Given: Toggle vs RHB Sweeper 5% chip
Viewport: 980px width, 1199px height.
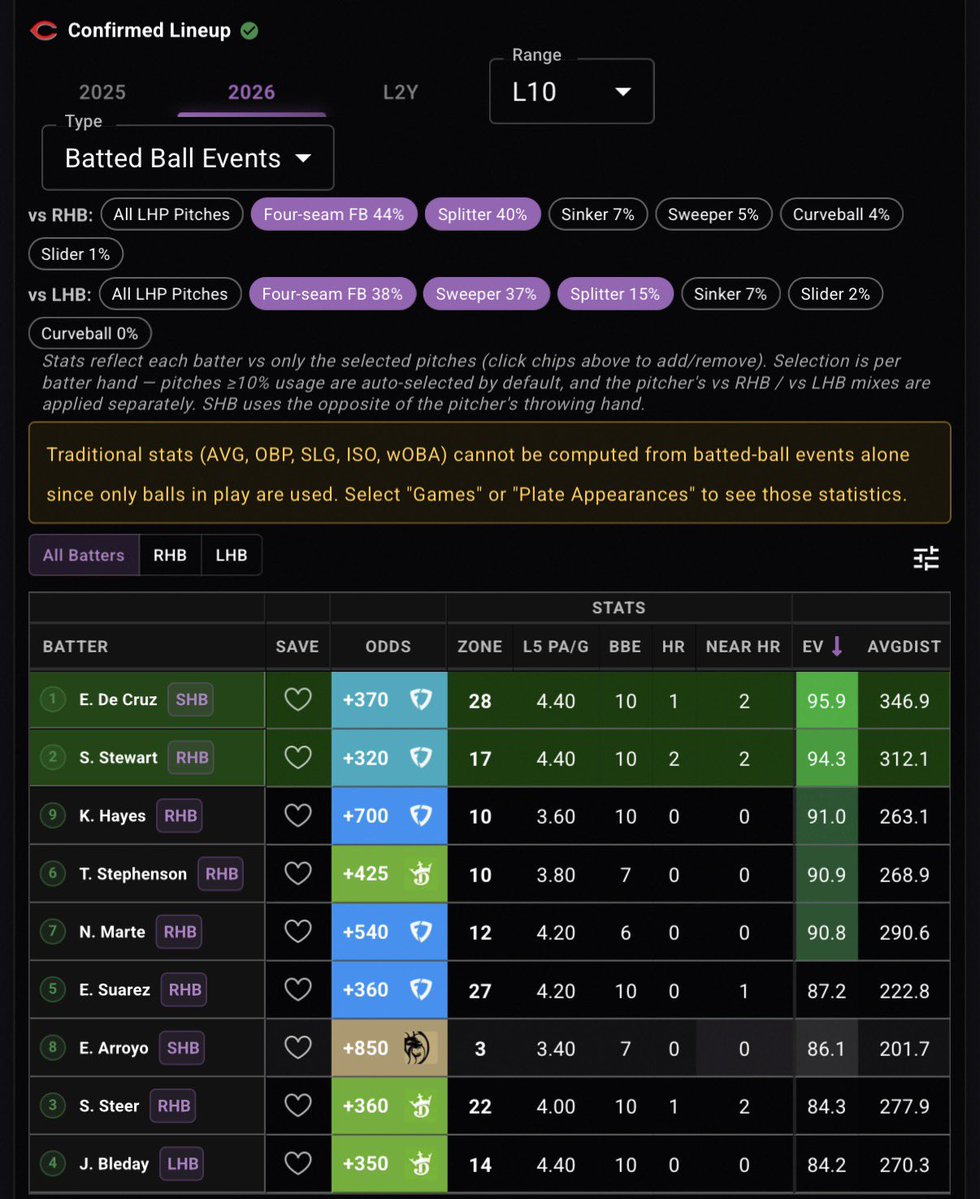Looking at the screenshot, I should [x=713, y=215].
